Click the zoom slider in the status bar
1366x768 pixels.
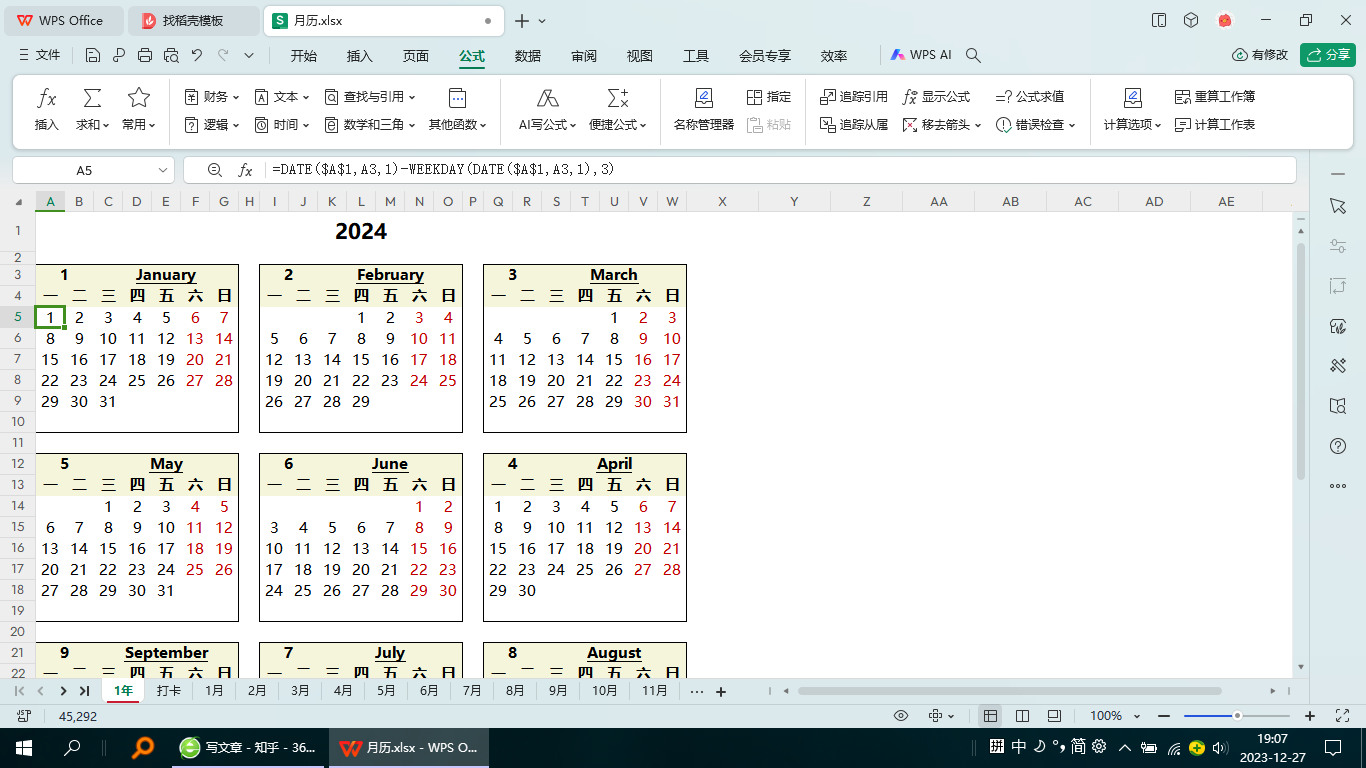pos(1237,716)
